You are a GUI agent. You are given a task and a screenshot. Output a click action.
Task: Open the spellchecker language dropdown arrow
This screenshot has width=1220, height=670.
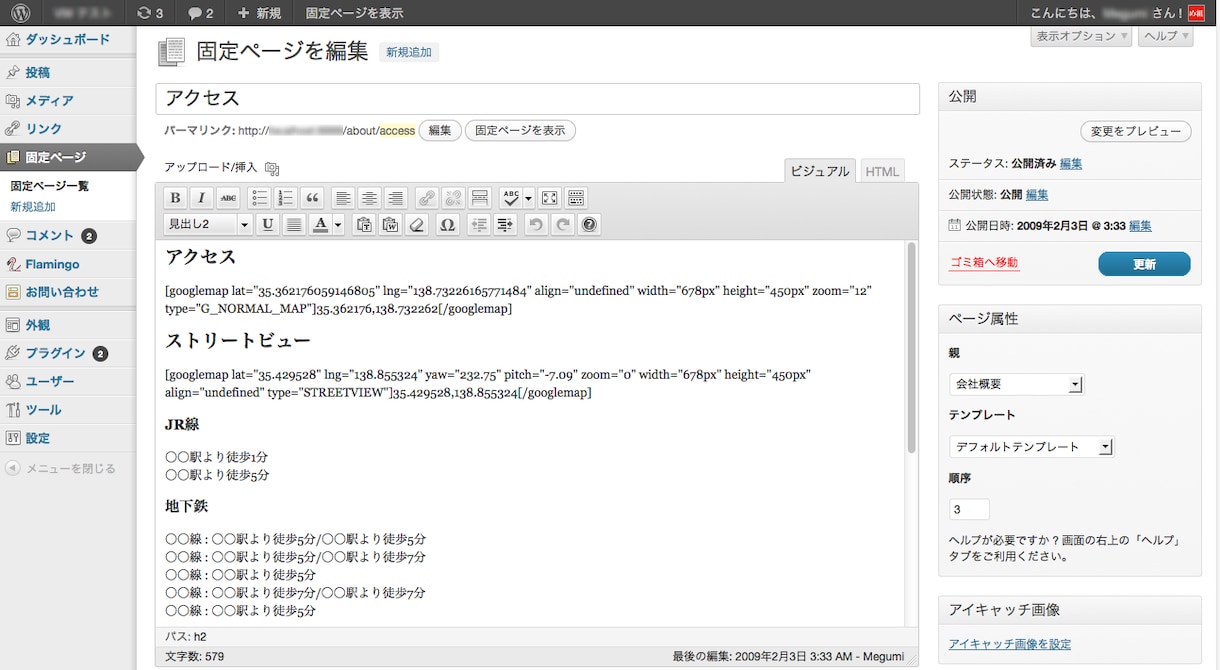pyautogui.click(x=528, y=198)
